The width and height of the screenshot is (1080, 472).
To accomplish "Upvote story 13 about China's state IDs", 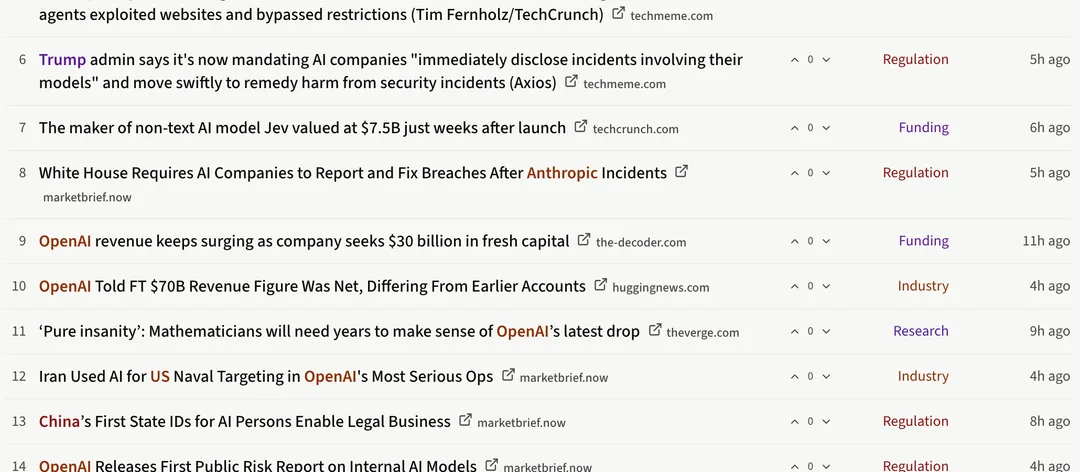I will tap(794, 422).
